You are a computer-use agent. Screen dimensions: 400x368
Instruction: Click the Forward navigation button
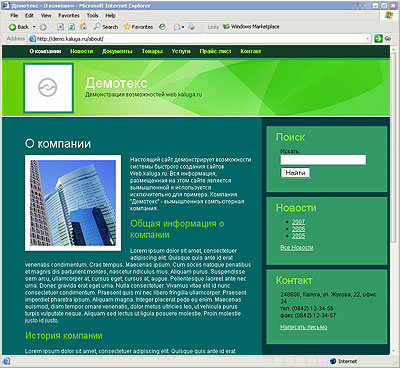click(x=43, y=27)
